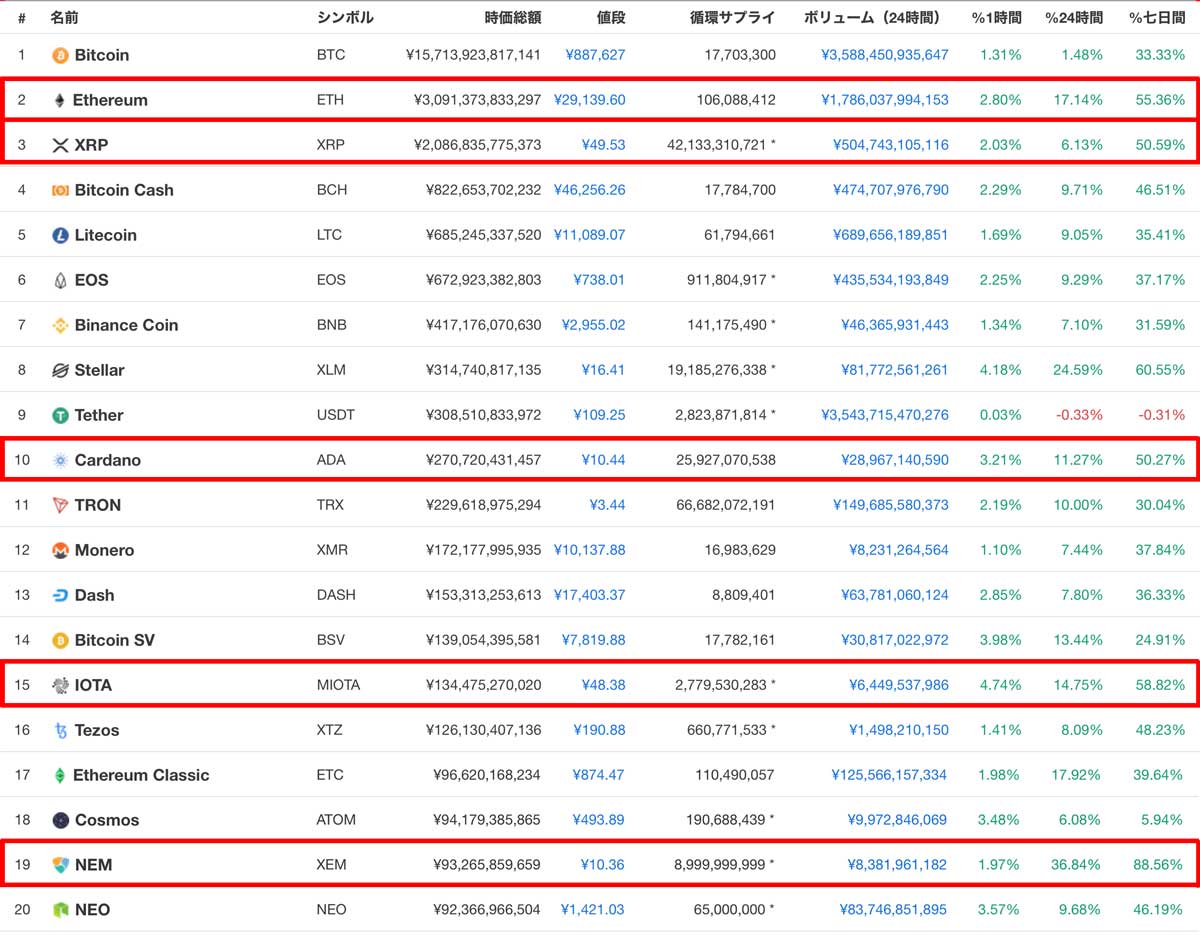Image resolution: width=1200 pixels, height=935 pixels.
Task: Sort by %七日間 column header
Action: (x=1157, y=18)
